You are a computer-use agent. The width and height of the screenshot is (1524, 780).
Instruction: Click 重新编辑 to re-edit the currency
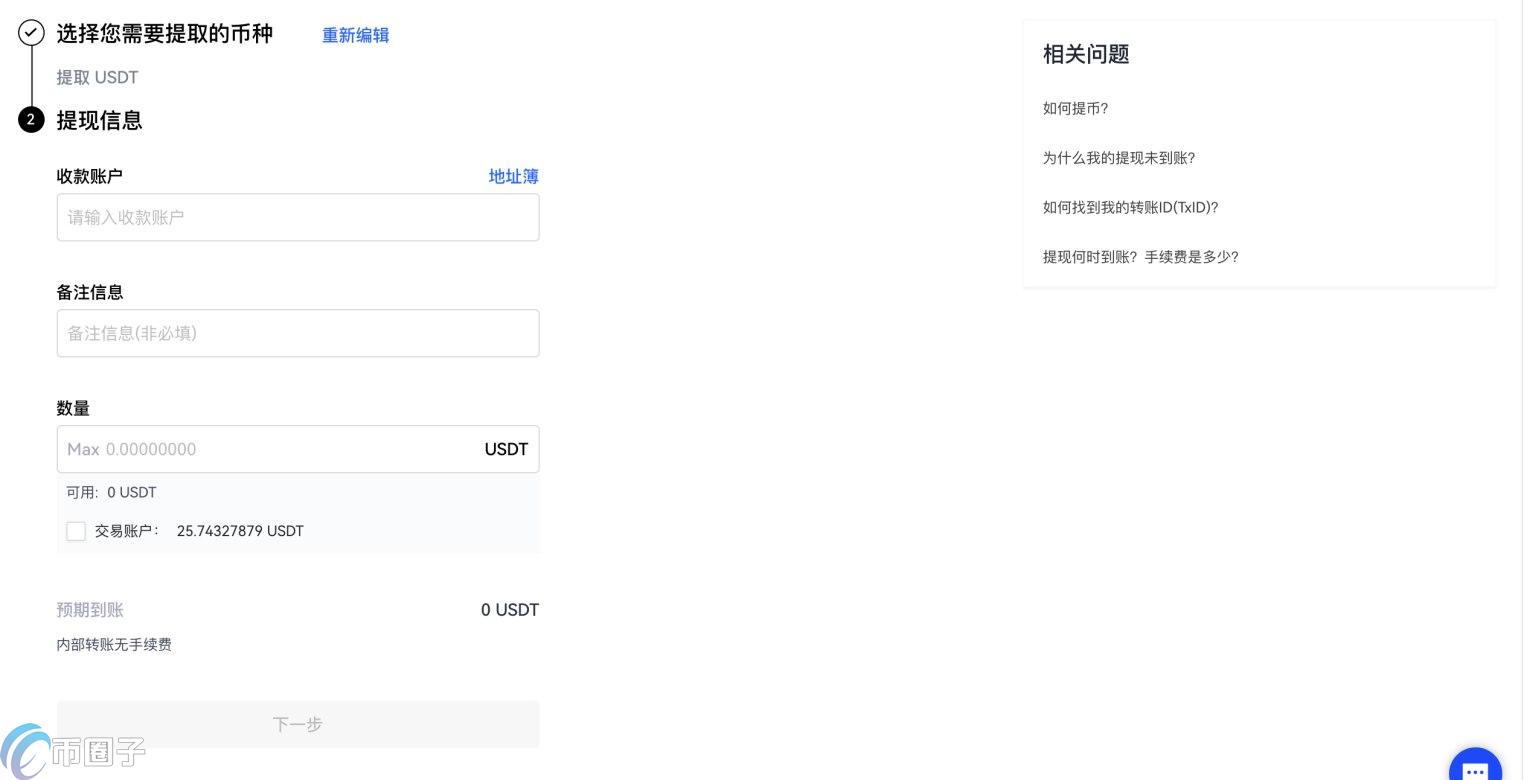tap(355, 35)
